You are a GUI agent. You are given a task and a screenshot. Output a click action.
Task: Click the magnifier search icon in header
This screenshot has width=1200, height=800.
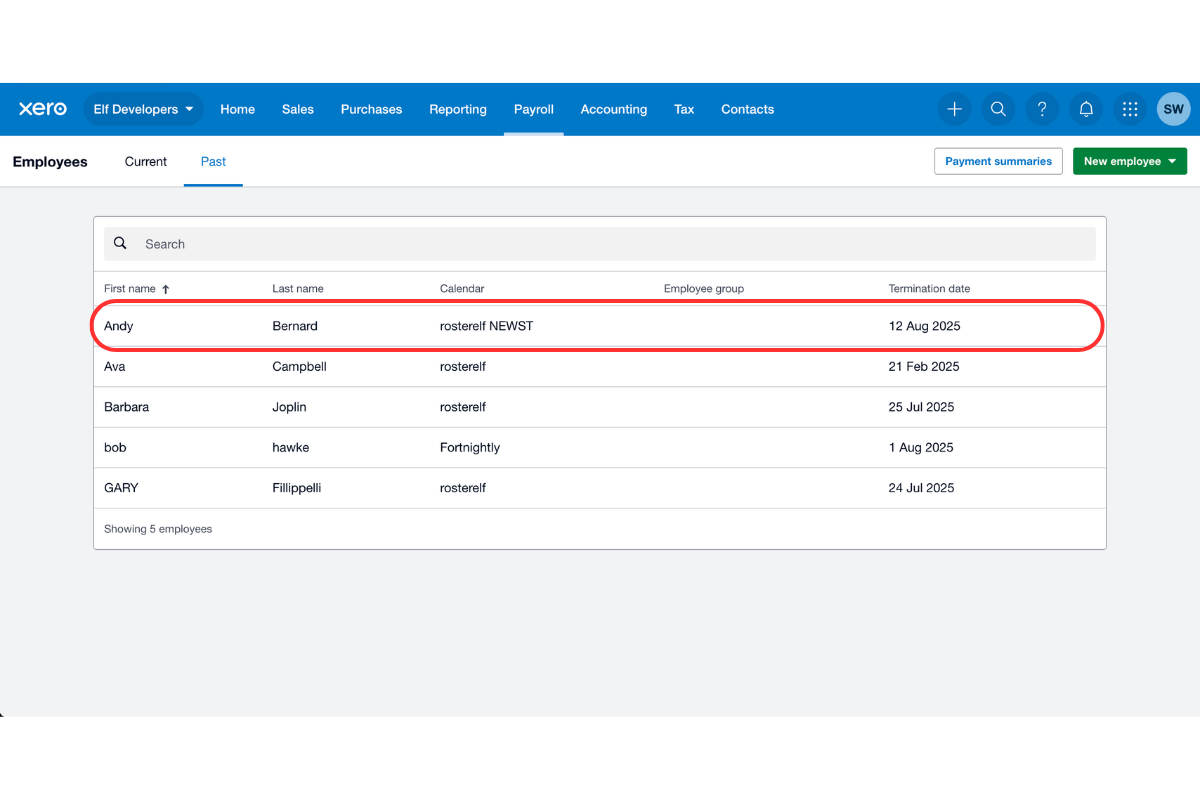pyautogui.click(x=998, y=109)
